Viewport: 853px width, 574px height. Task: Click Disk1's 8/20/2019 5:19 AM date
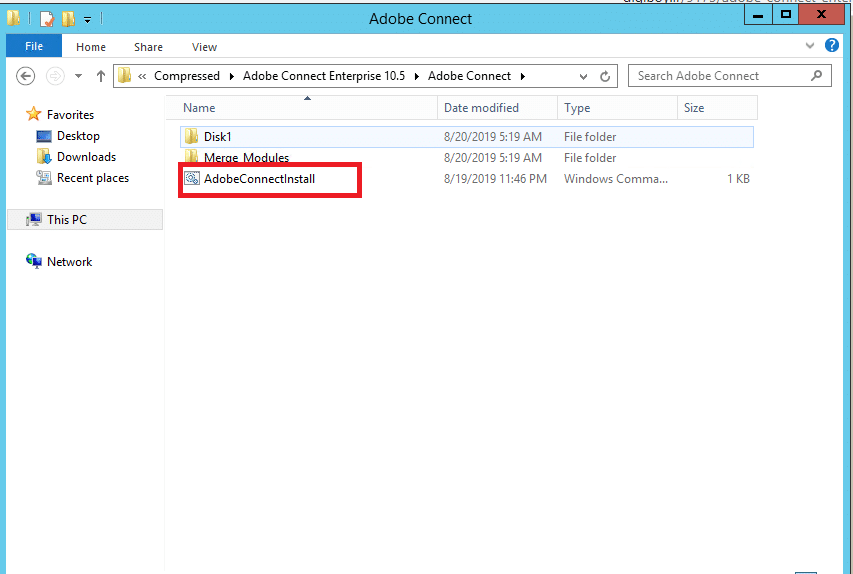pos(492,137)
